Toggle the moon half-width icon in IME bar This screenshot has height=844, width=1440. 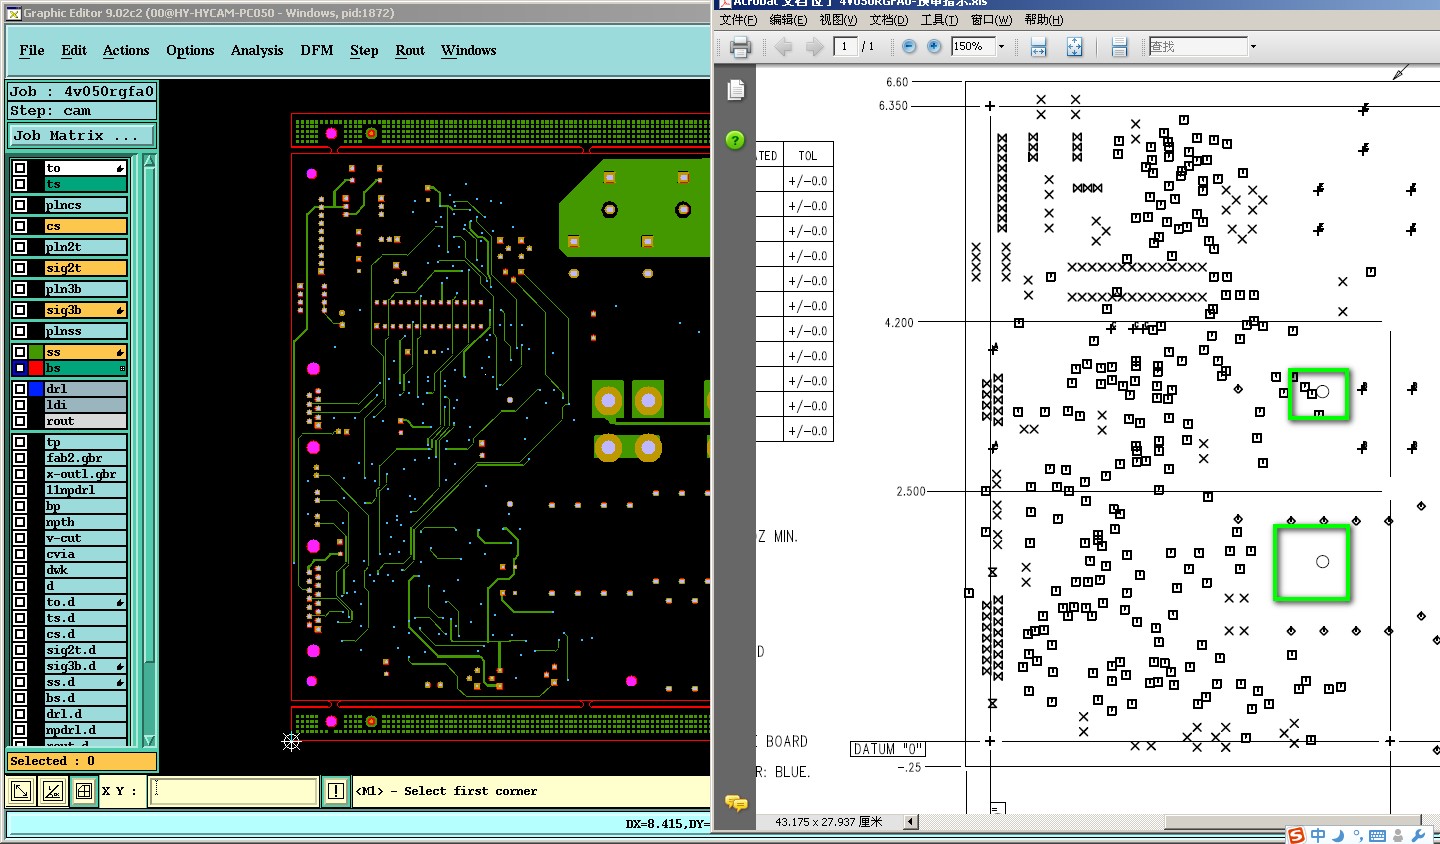tap(1338, 835)
